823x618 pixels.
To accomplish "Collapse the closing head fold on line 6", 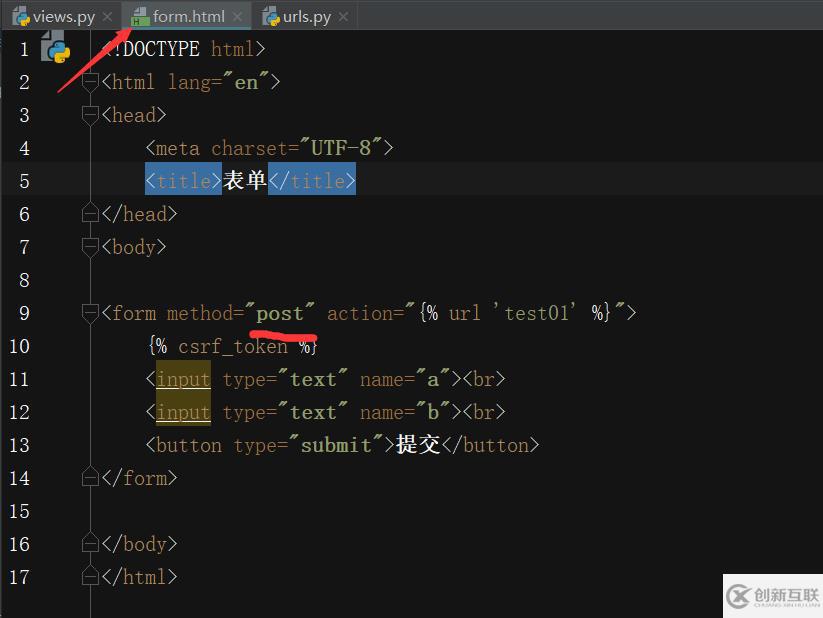I will 90,214.
